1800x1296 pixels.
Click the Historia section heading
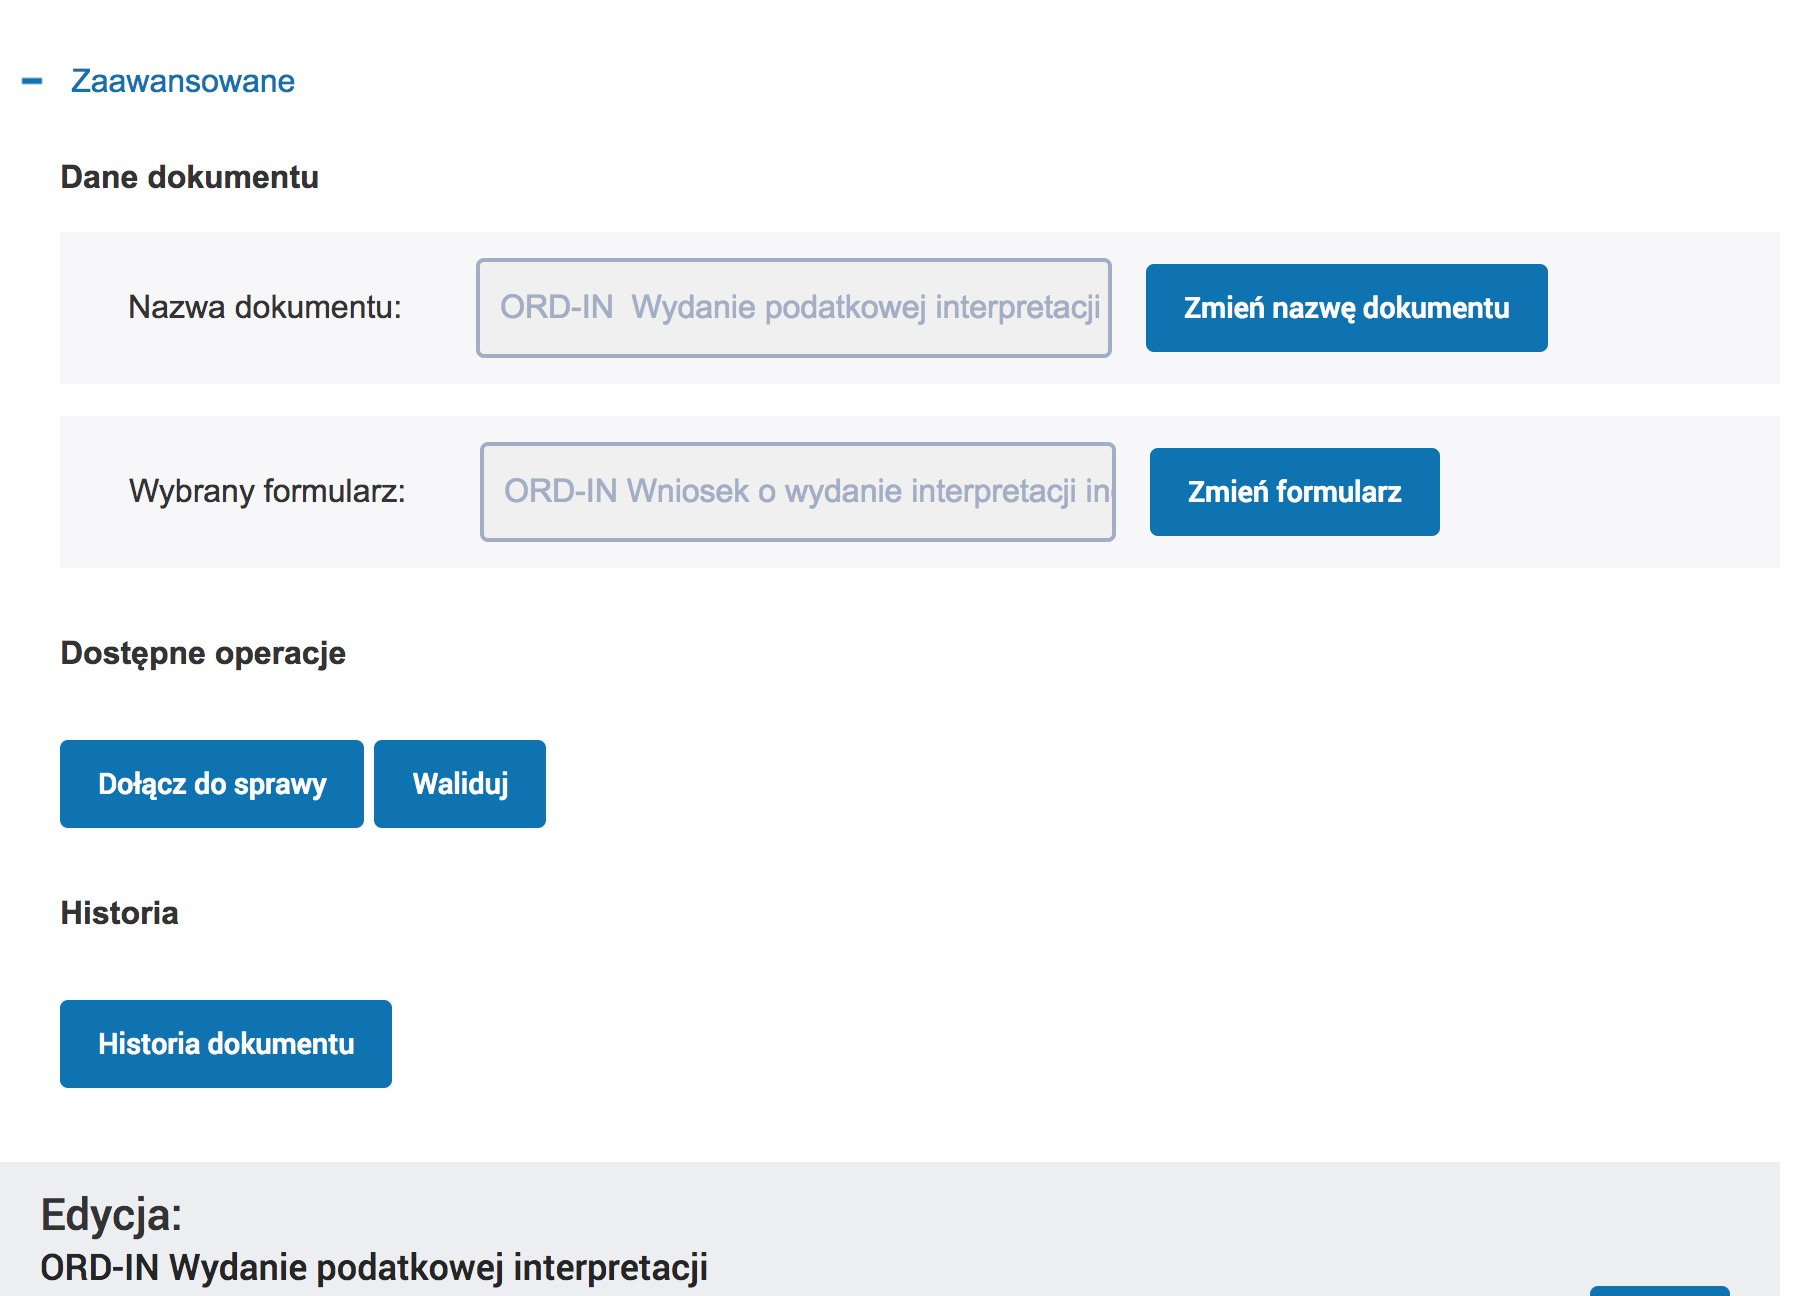120,913
